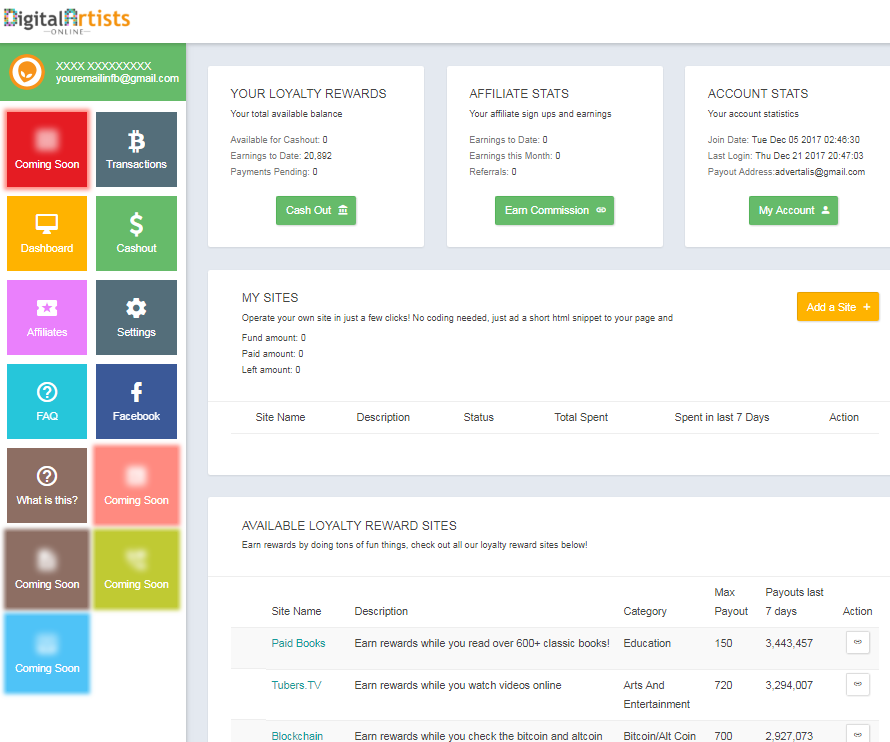
Task: Click the 'Earnings this Month: 0' text
Action: [x=515, y=156]
